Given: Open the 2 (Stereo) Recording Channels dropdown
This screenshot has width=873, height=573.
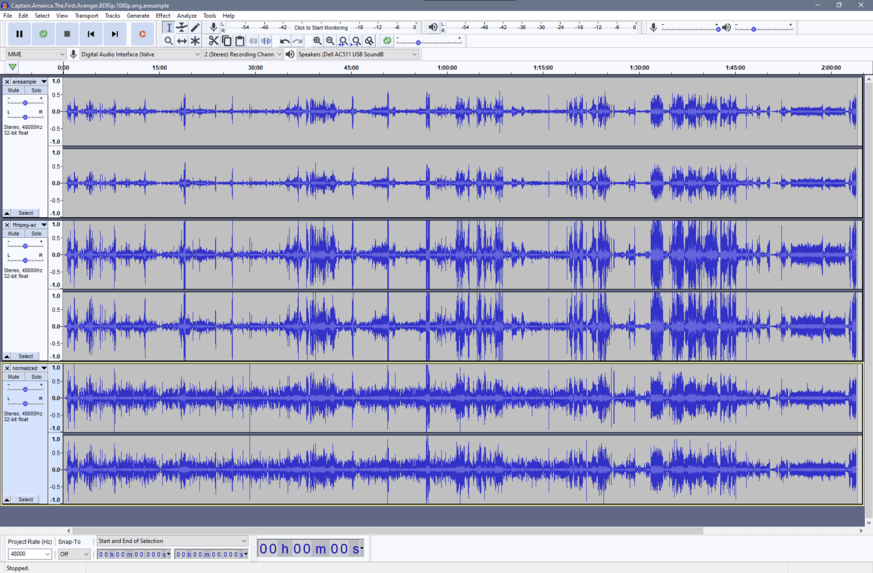Looking at the screenshot, I should [x=243, y=54].
